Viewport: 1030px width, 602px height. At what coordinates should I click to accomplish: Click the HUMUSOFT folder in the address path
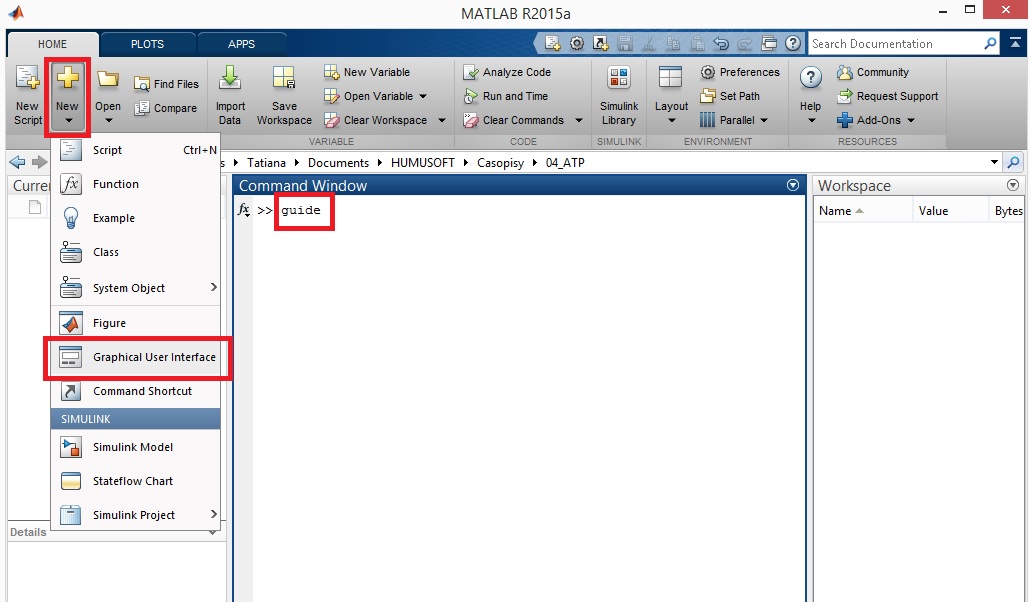(x=422, y=163)
